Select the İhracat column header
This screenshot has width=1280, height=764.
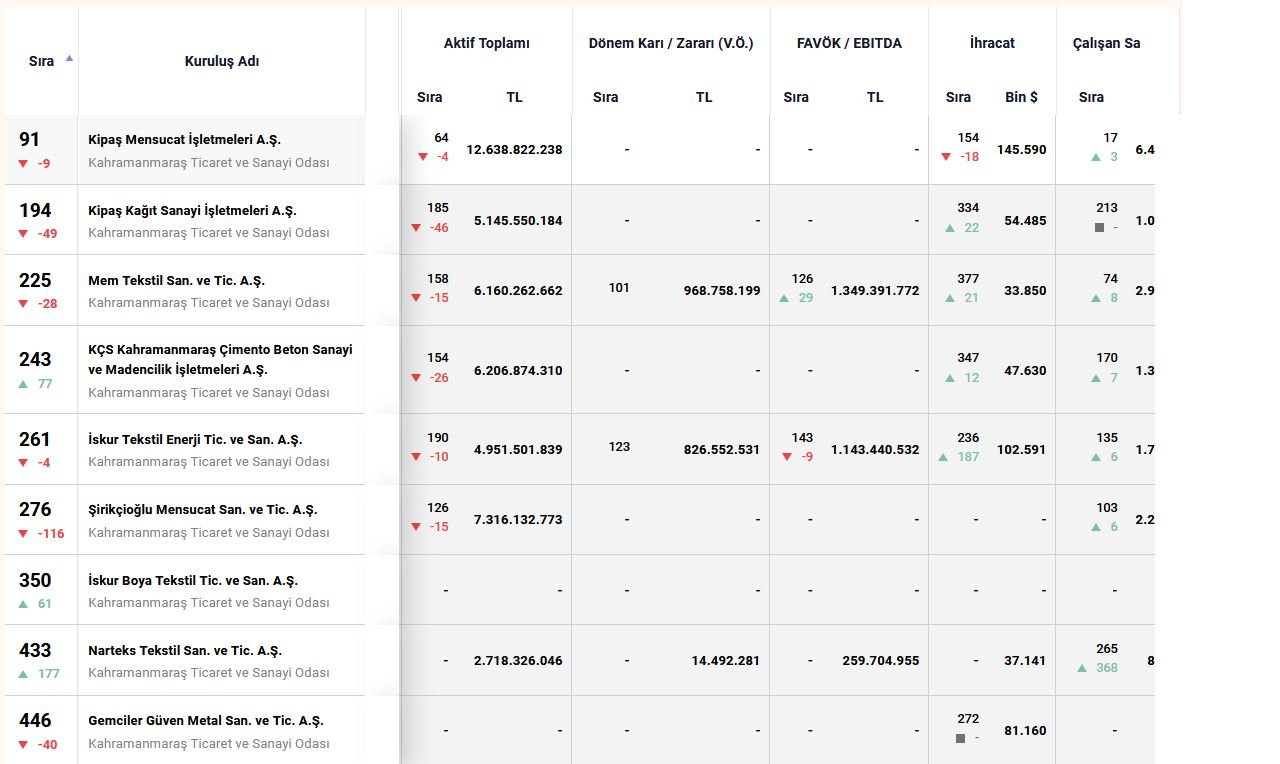(x=992, y=43)
